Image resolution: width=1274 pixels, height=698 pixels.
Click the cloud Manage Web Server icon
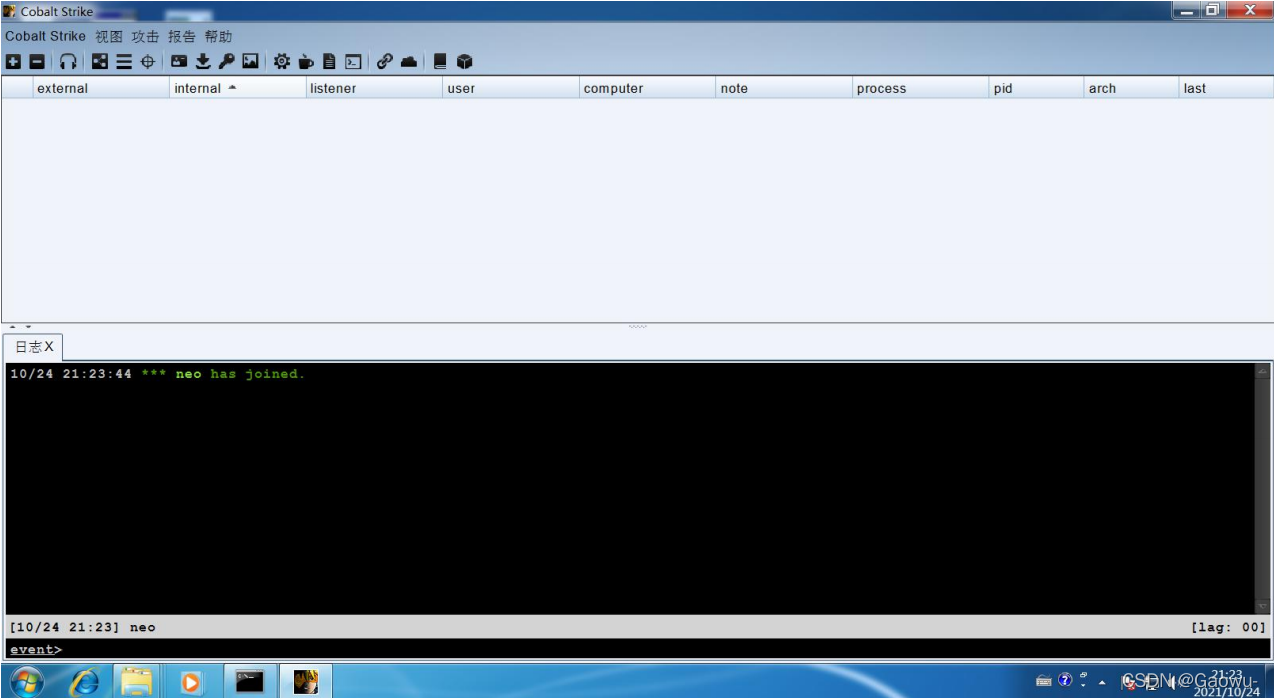[x=409, y=62]
